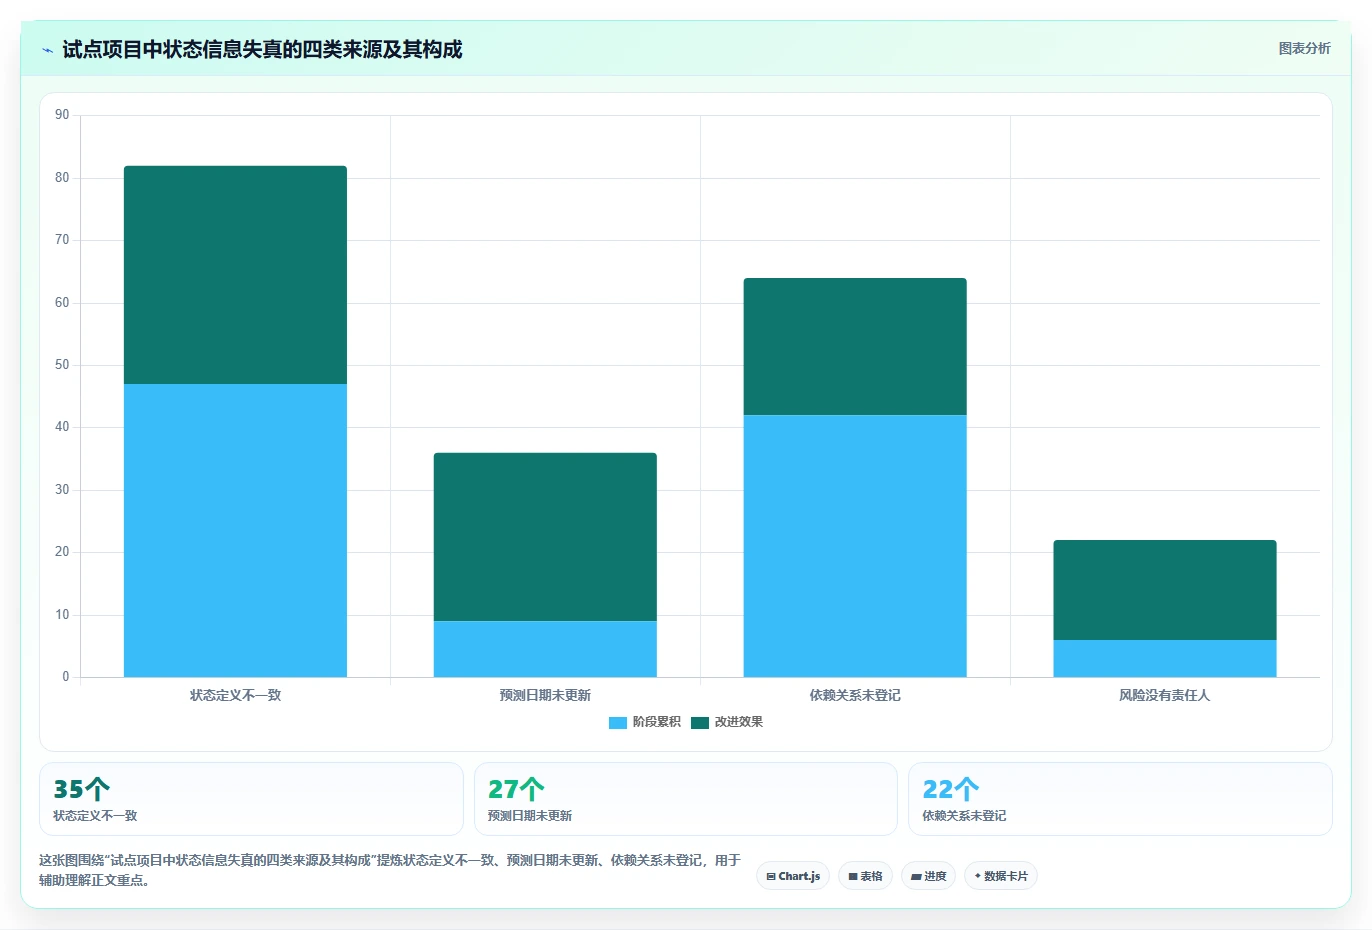Click the 进度 tag
The image size is (1372, 930).
coord(928,876)
